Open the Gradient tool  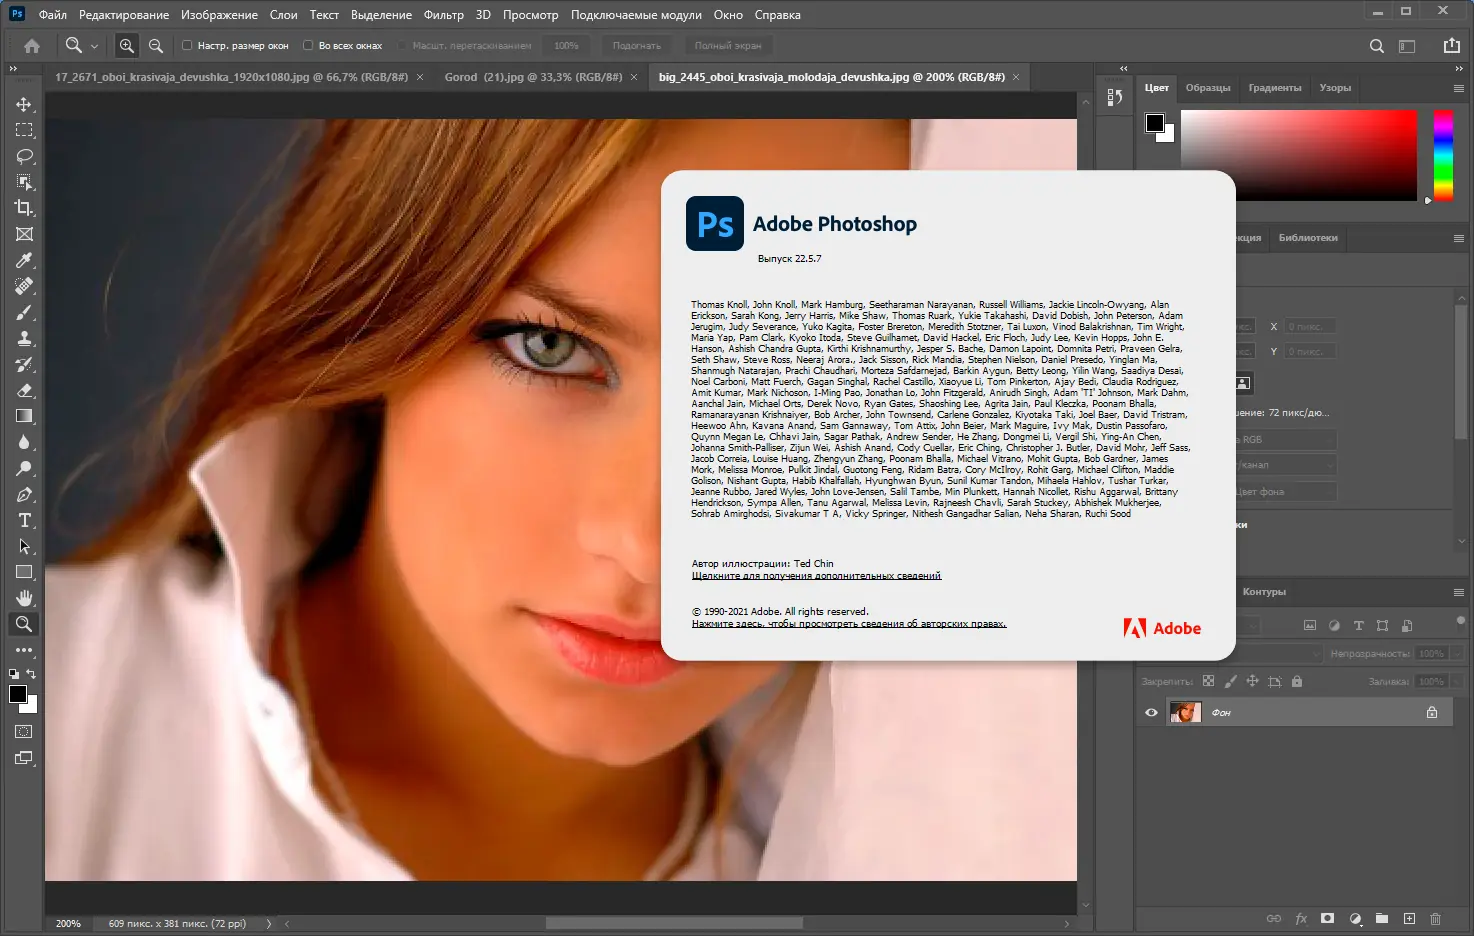(23, 416)
